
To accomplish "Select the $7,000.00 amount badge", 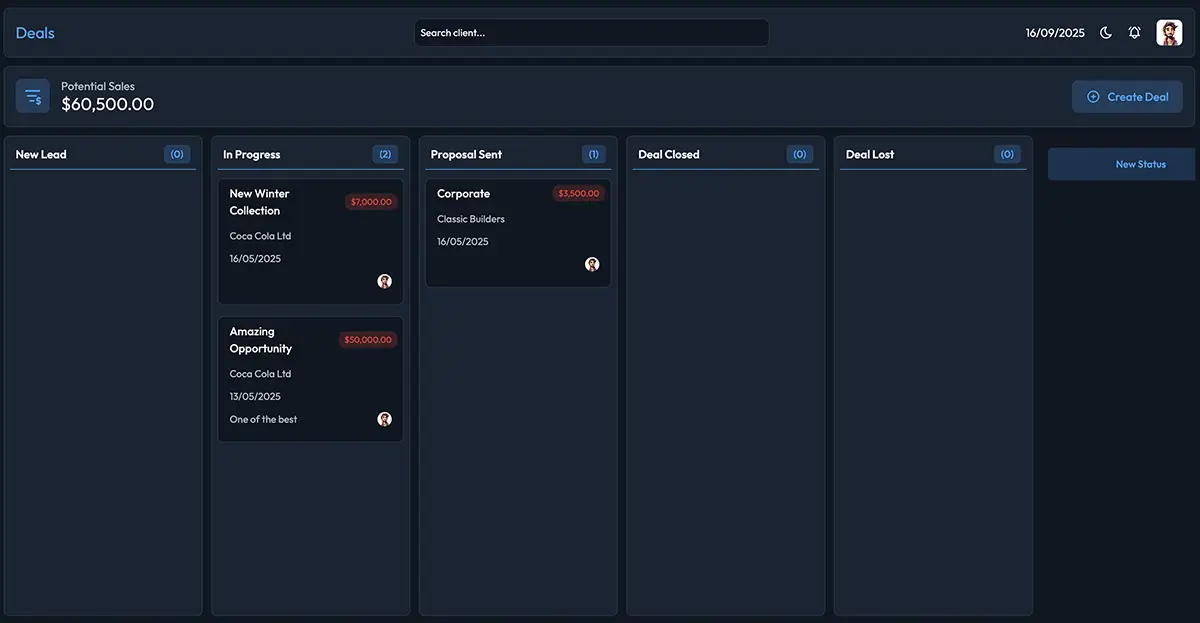I will 371,202.
